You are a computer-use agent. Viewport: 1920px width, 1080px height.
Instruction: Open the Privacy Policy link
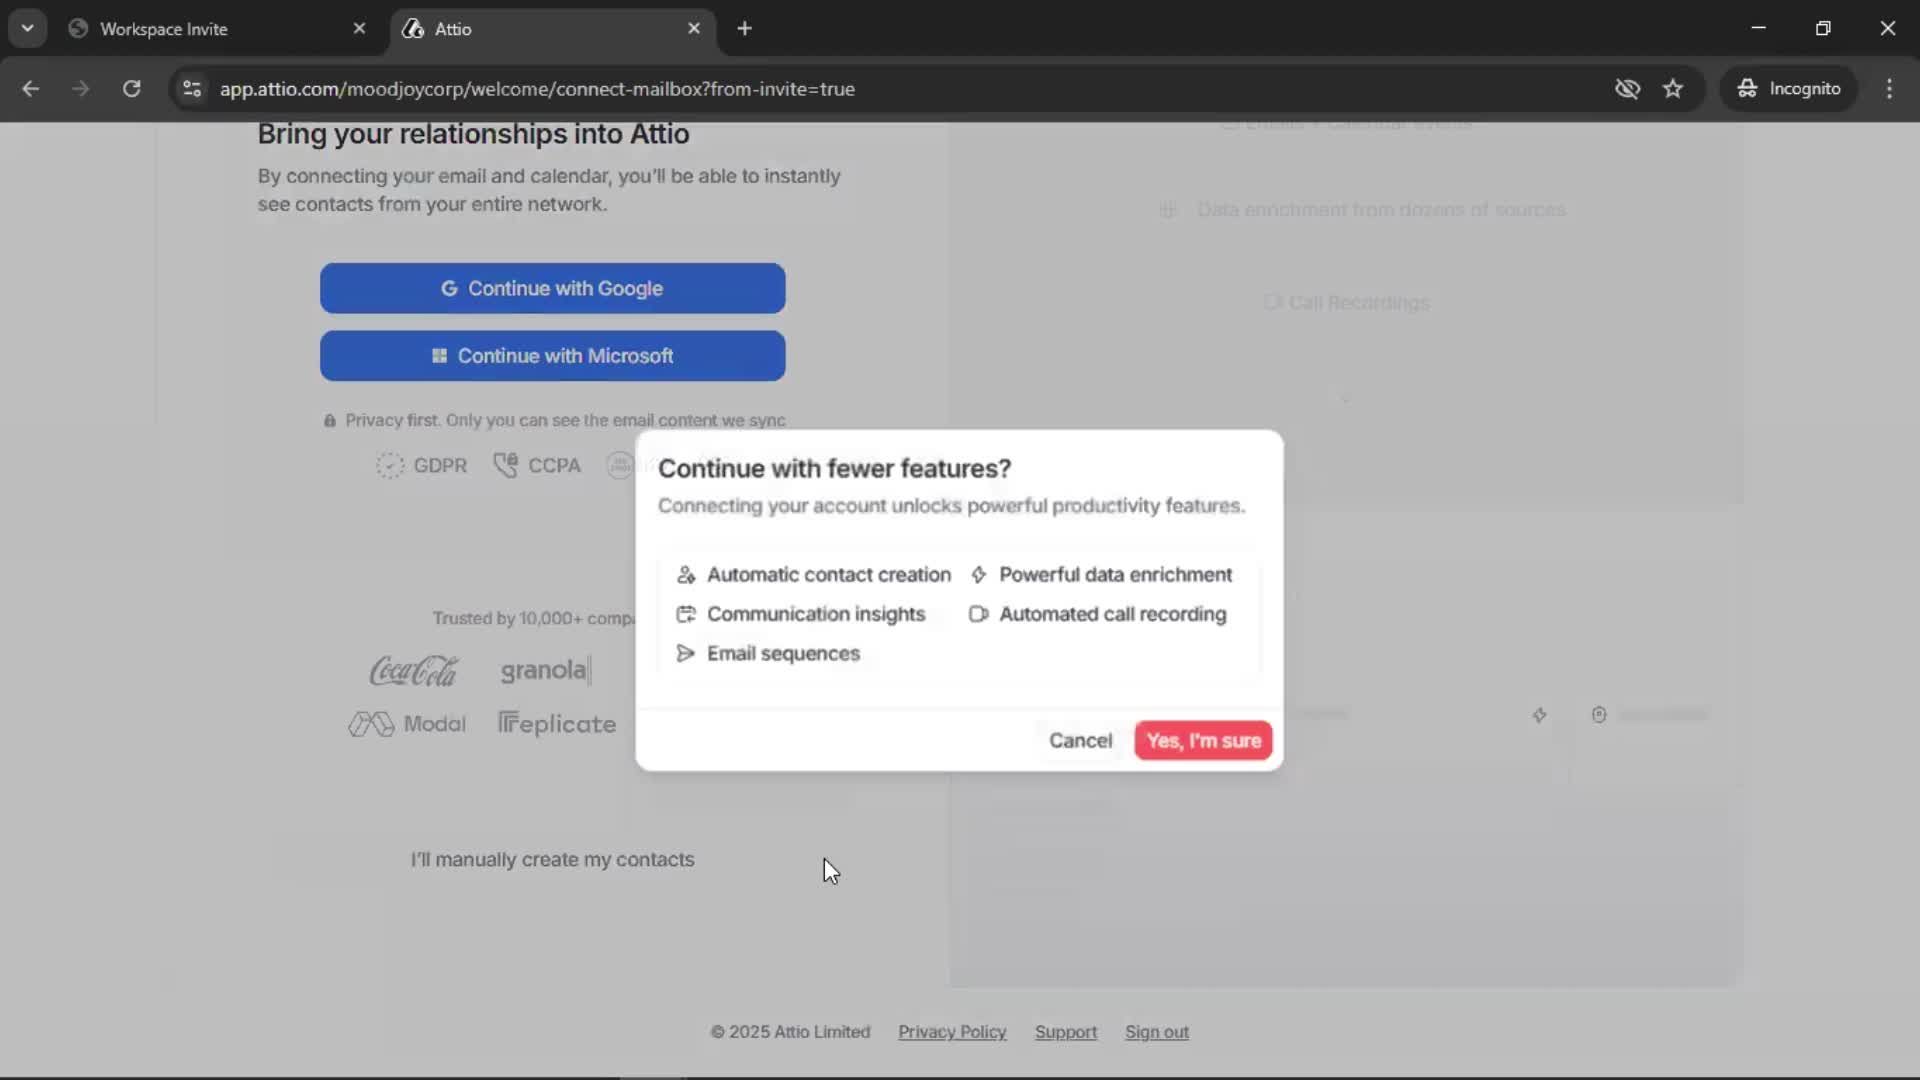(x=951, y=1032)
